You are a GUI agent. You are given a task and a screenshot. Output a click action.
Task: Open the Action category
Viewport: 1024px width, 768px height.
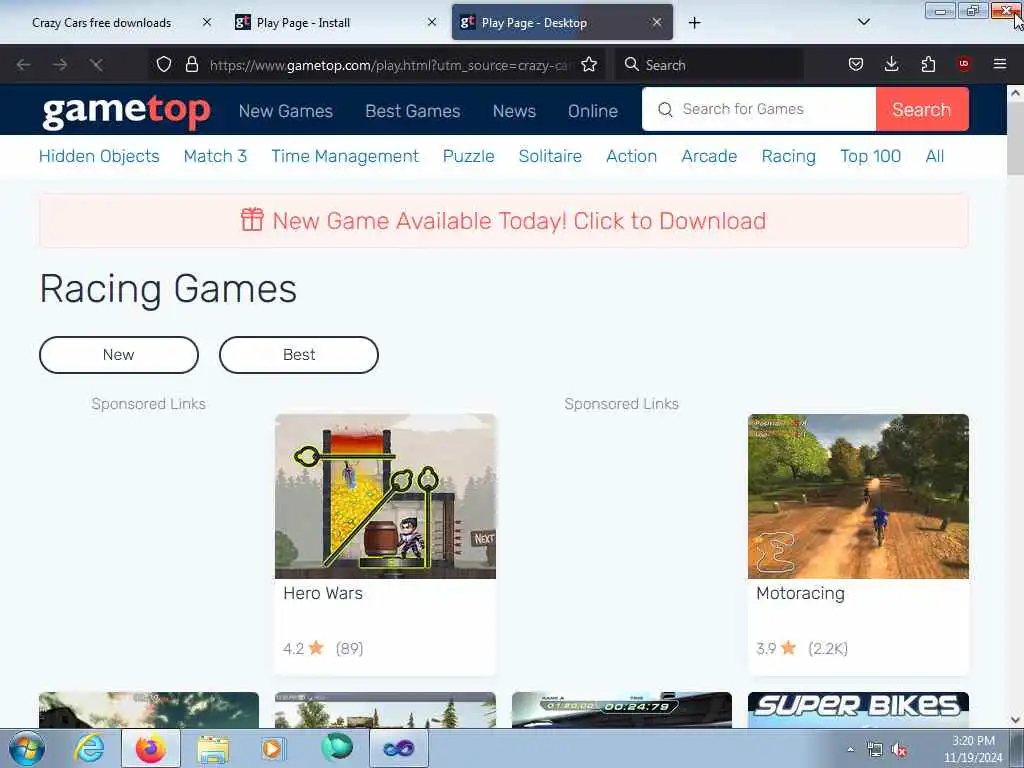pos(632,156)
